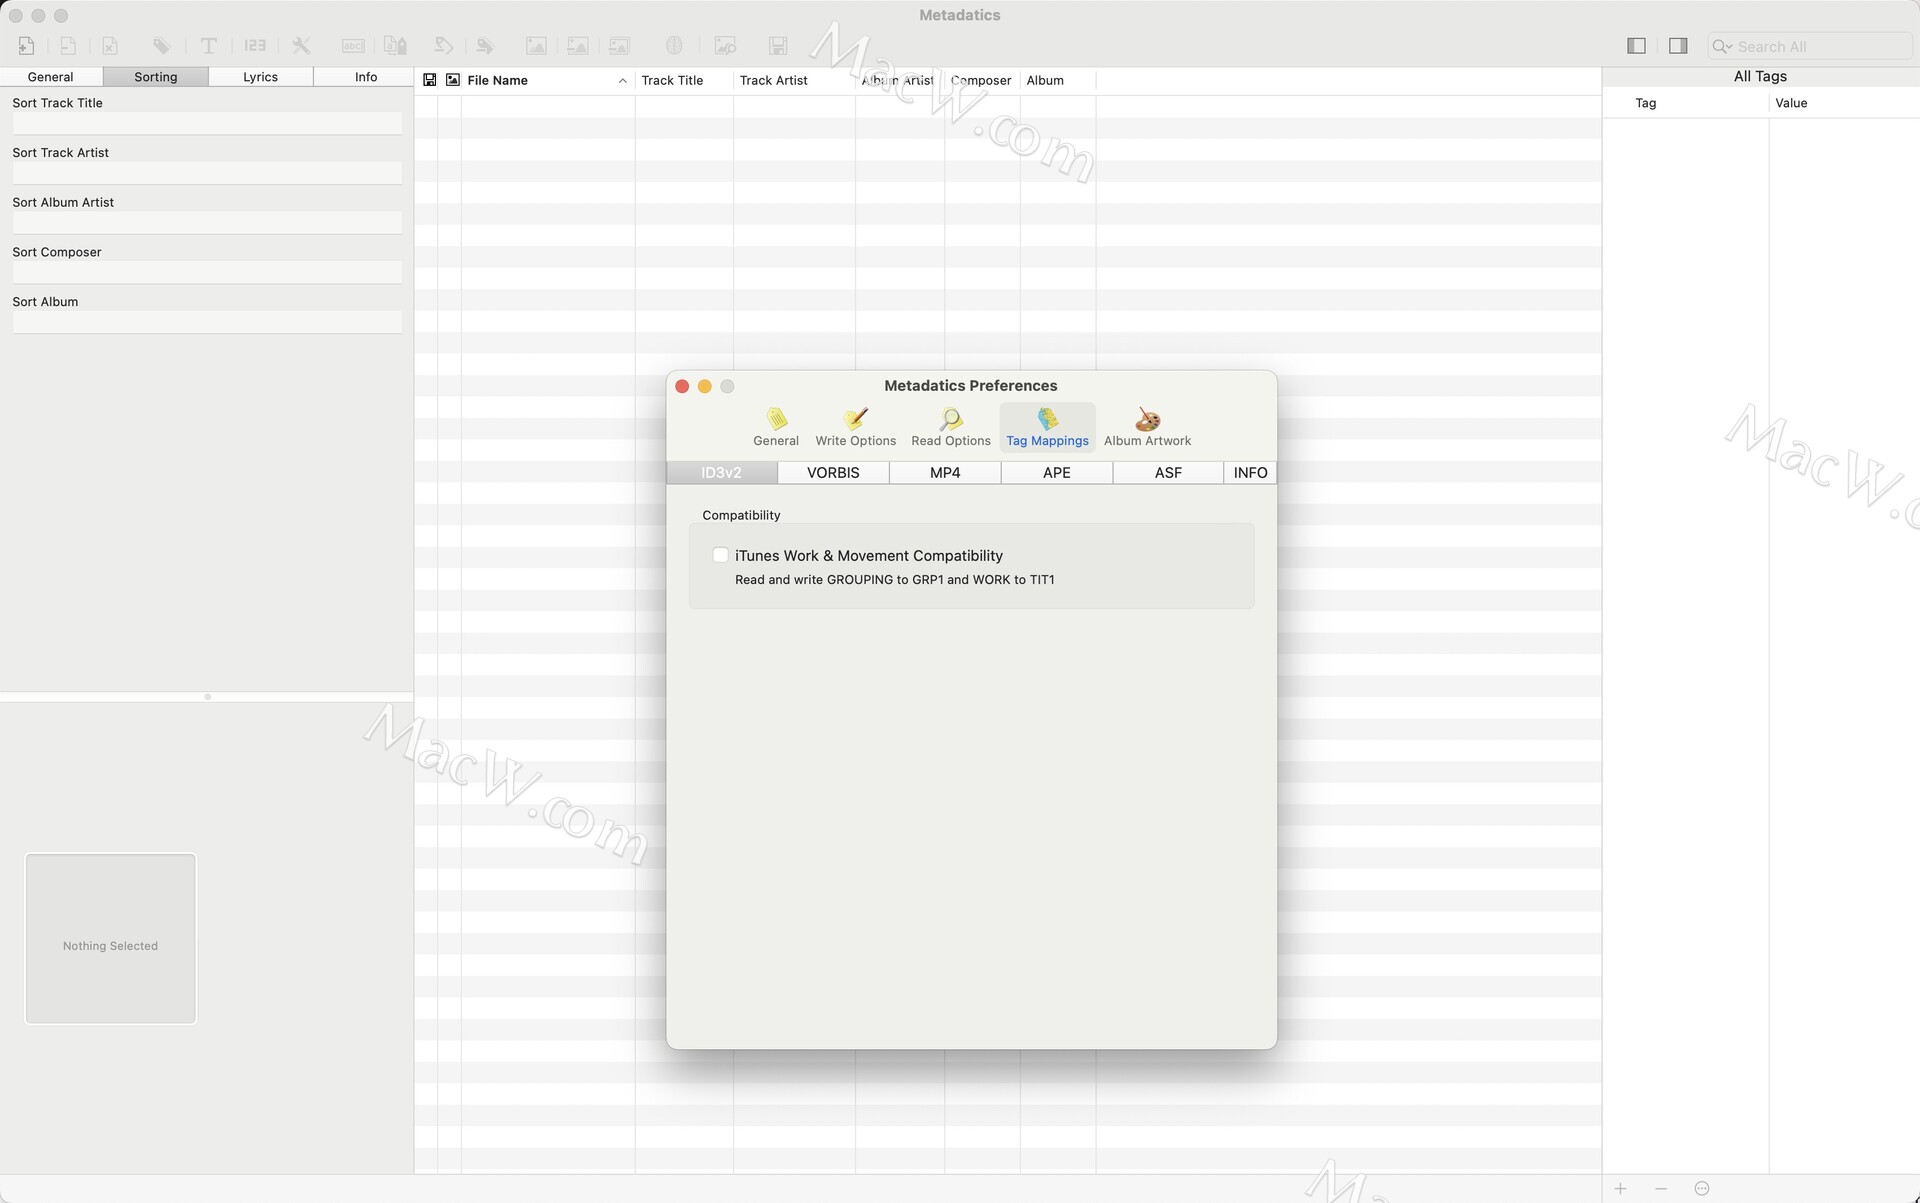The width and height of the screenshot is (1920, 1203).
Task: Open the Read Options preferences pane
Action: 950,427
